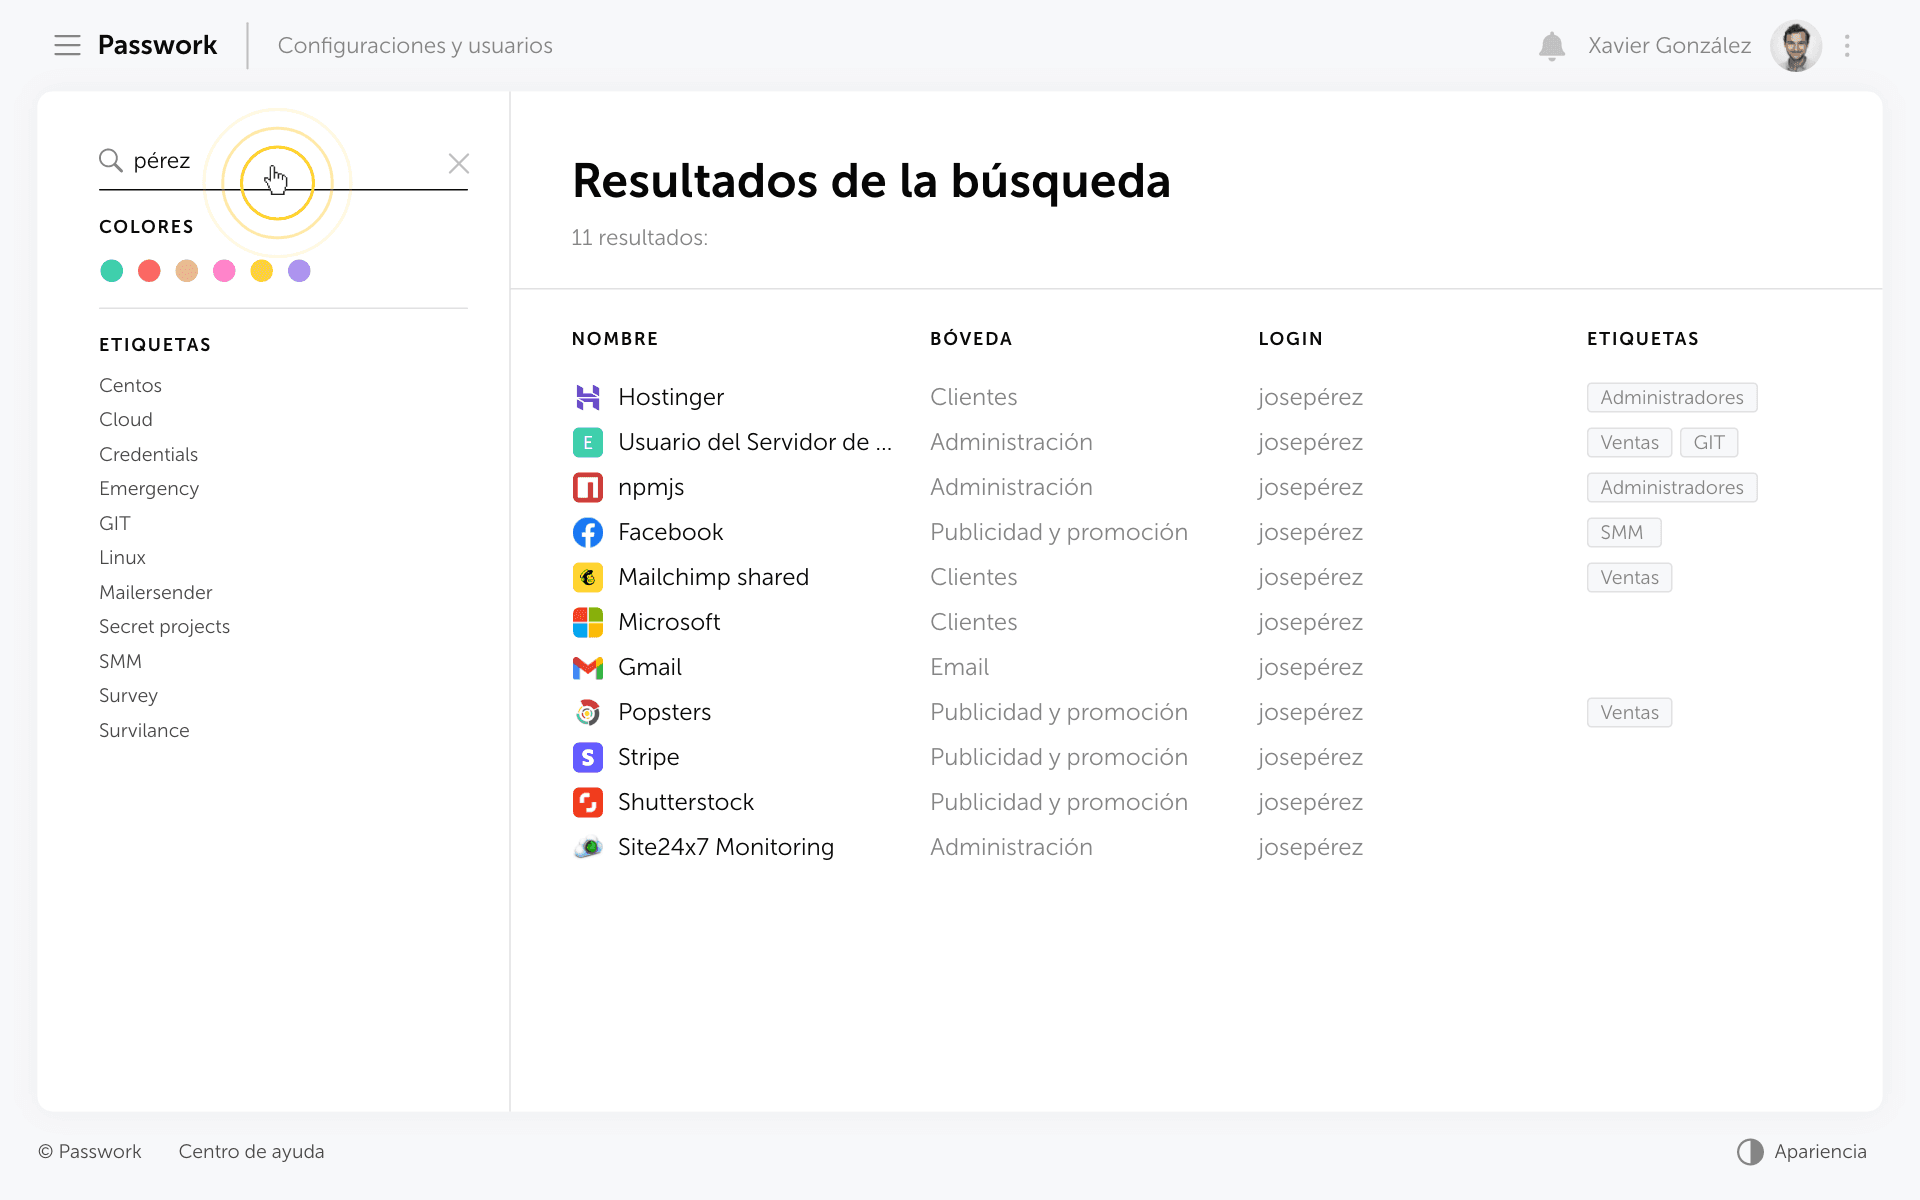Click Xavier González profile avatar
This screenshot has height=1200, width=1920.
click(x=1796, y=46)
